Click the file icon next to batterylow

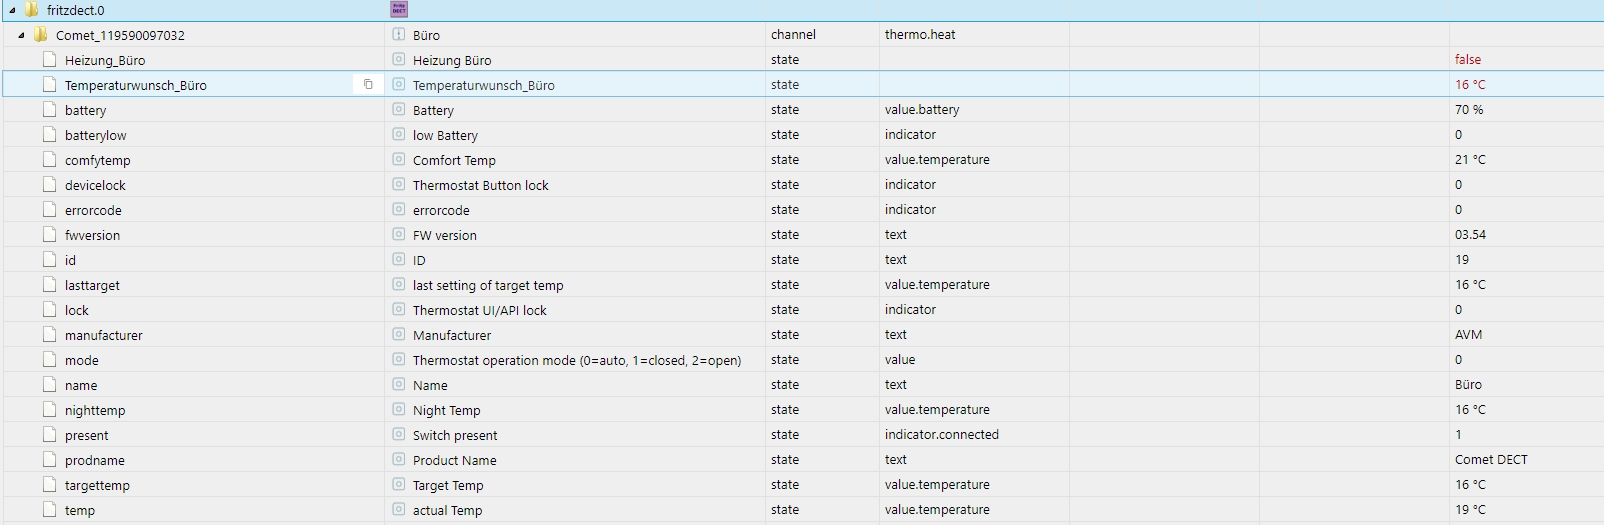(x=50, y=135)
